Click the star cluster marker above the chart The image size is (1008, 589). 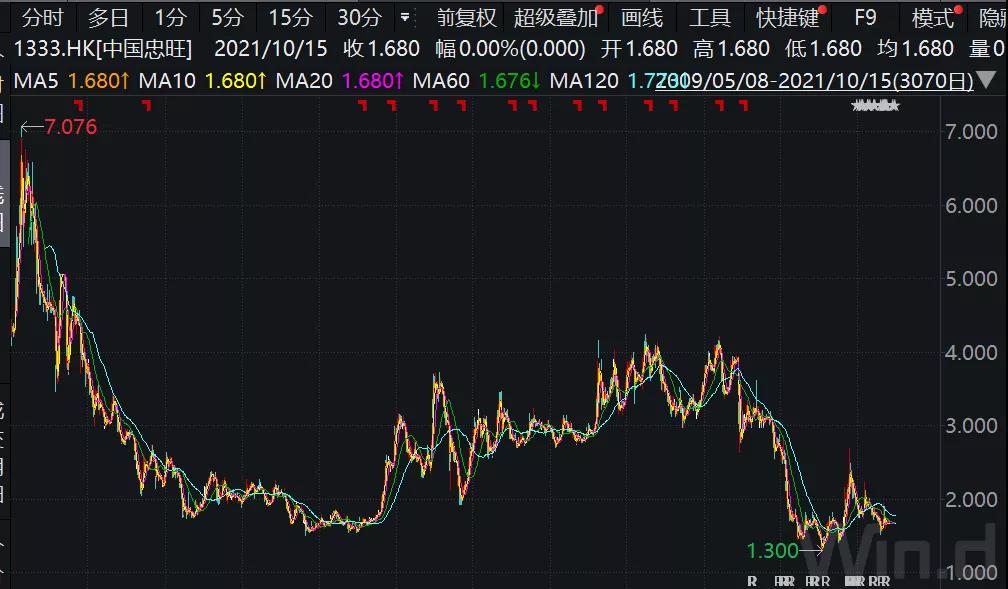[875, 106]
